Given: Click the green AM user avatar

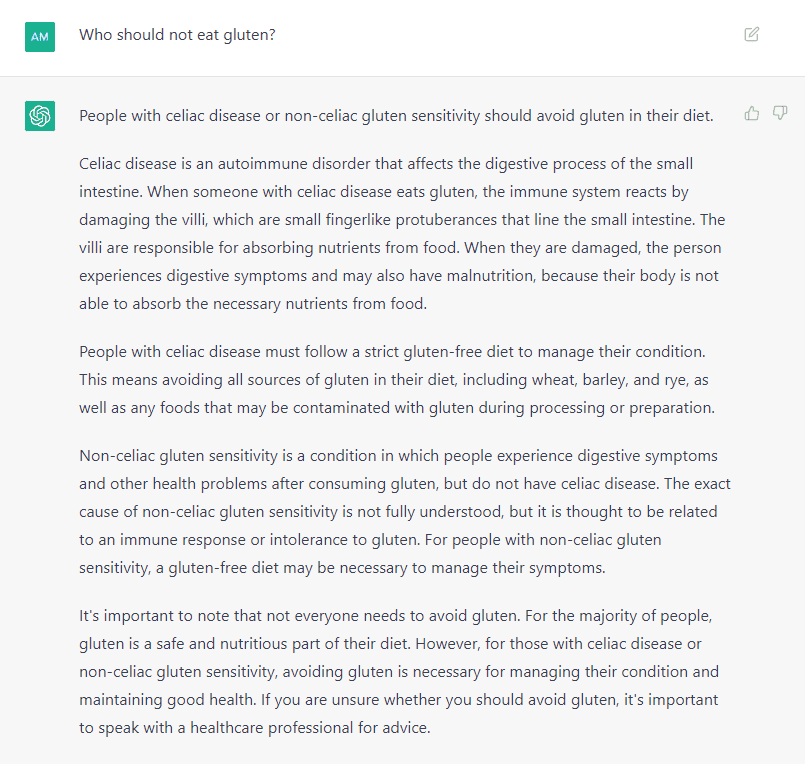Looking at the screenshot, I should click(40, 37).
